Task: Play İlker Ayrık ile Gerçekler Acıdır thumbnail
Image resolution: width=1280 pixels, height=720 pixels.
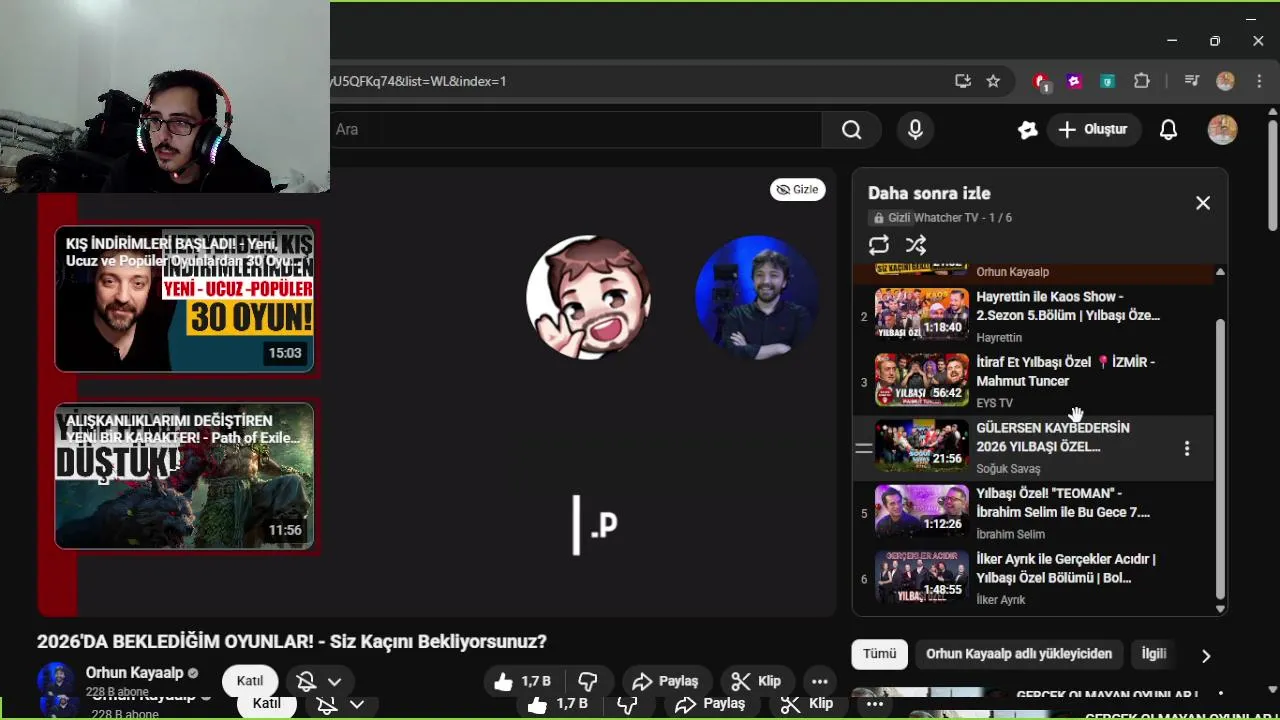Action: pyautogui.click(x=922, y=577)
